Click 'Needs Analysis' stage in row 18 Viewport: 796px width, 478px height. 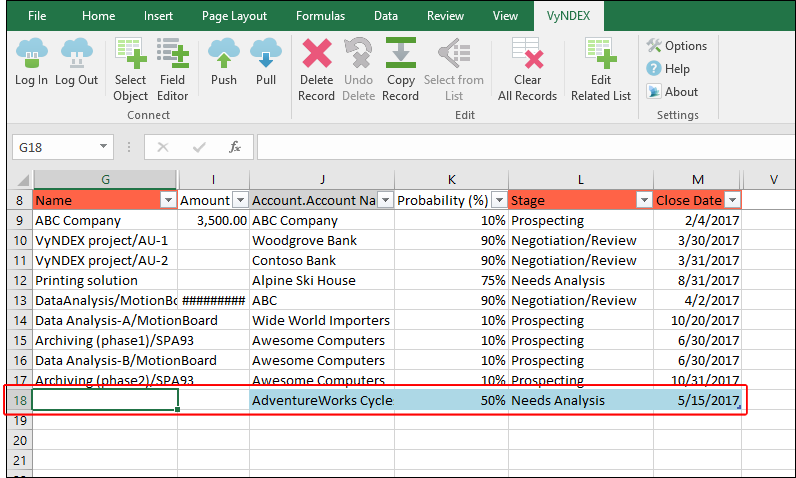tap(581, 400)
